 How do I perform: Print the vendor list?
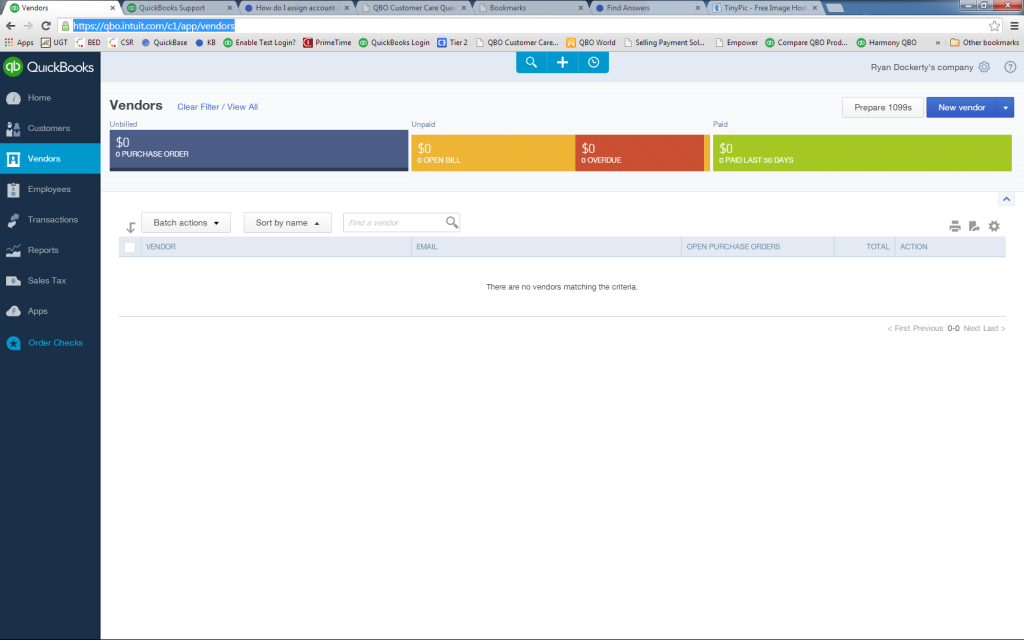click(955, 226)
